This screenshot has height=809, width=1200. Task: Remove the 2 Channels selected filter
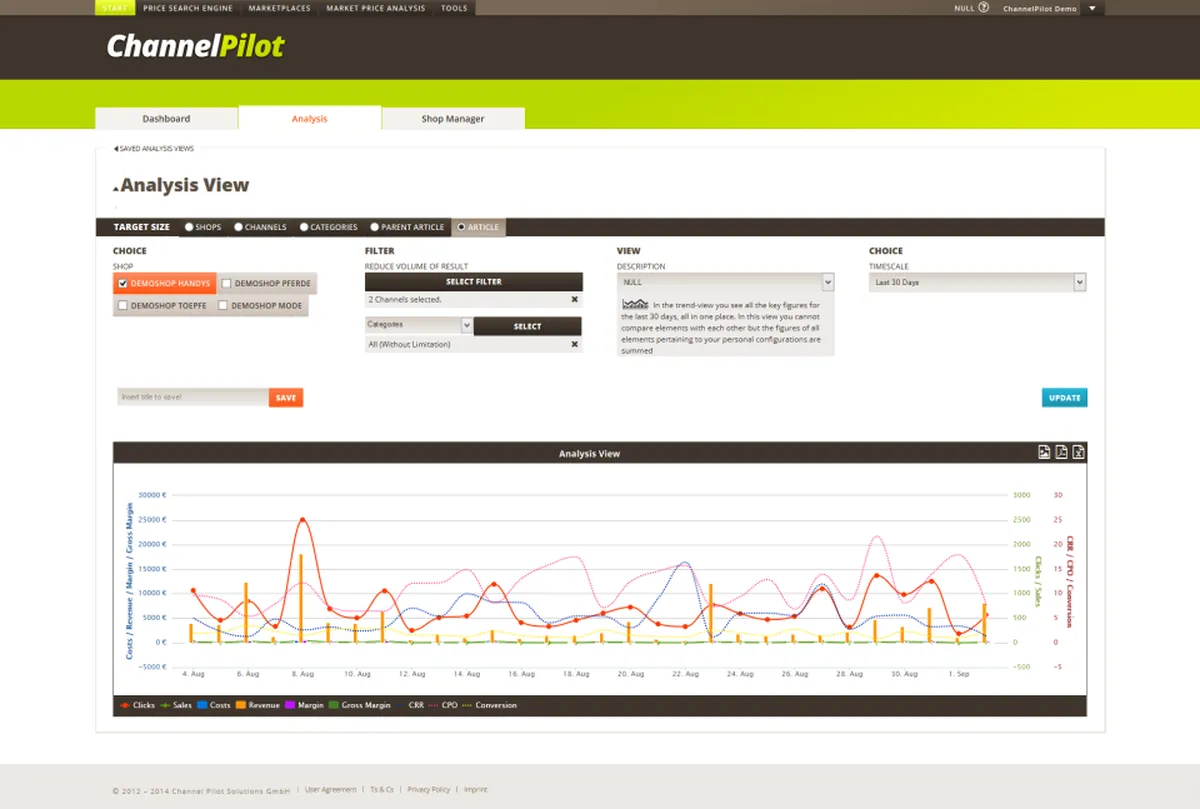tap(574, 299)
